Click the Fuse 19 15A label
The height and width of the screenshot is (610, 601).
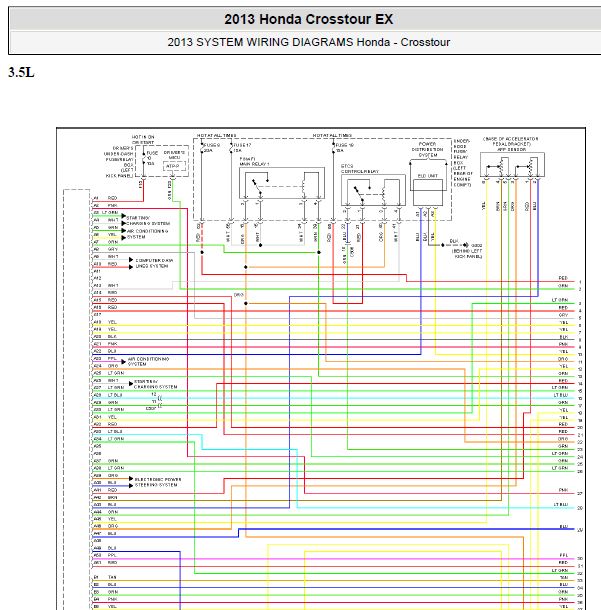pyautogui.click(x=345, y=147)
